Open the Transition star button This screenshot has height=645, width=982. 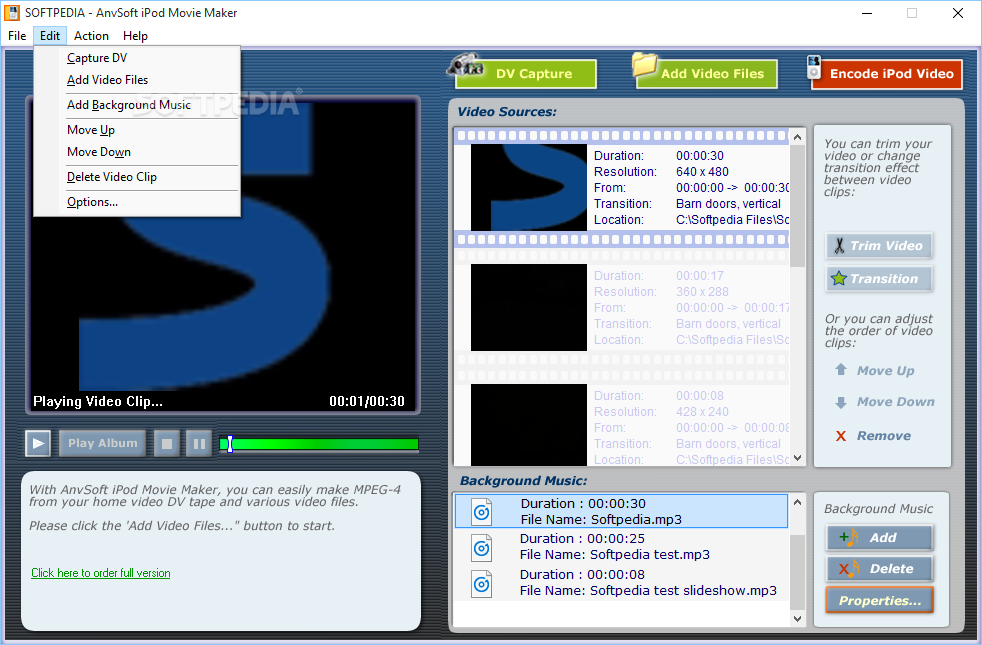click(x=879, y=279)
